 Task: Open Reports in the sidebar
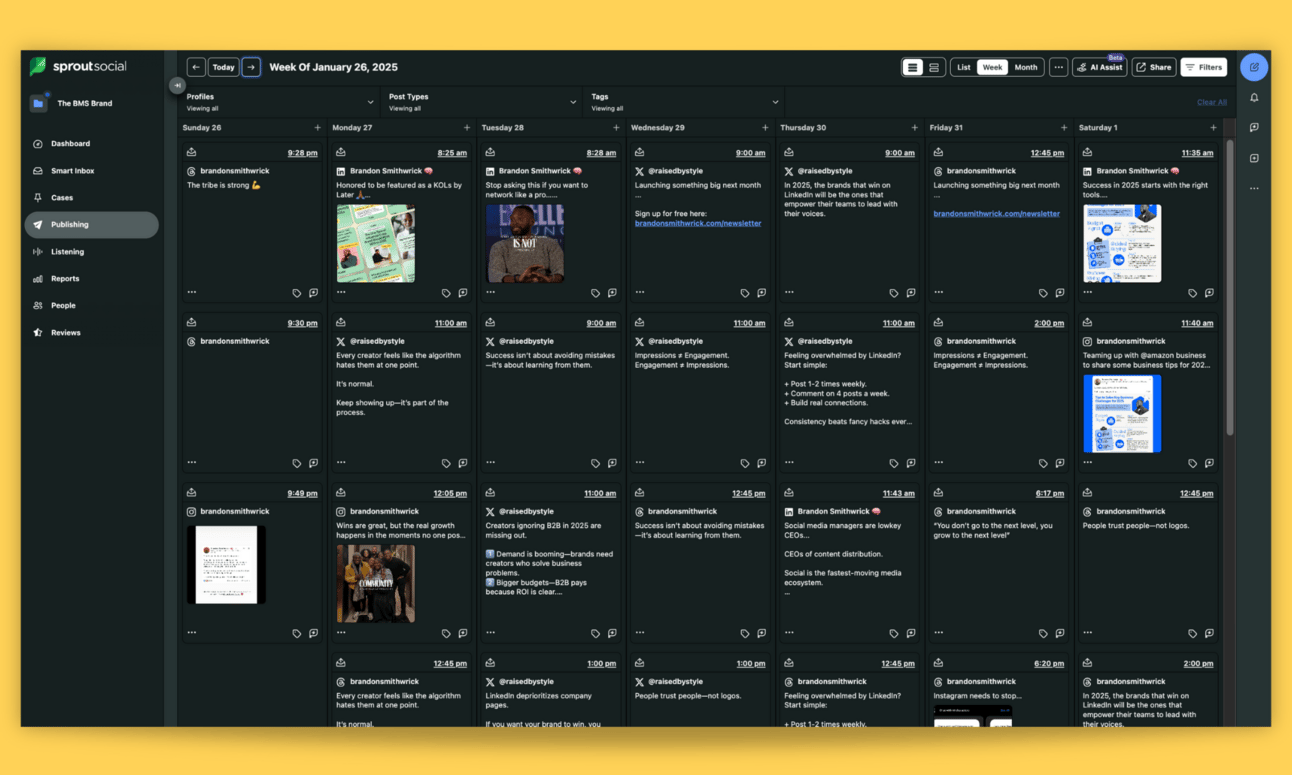91,279
